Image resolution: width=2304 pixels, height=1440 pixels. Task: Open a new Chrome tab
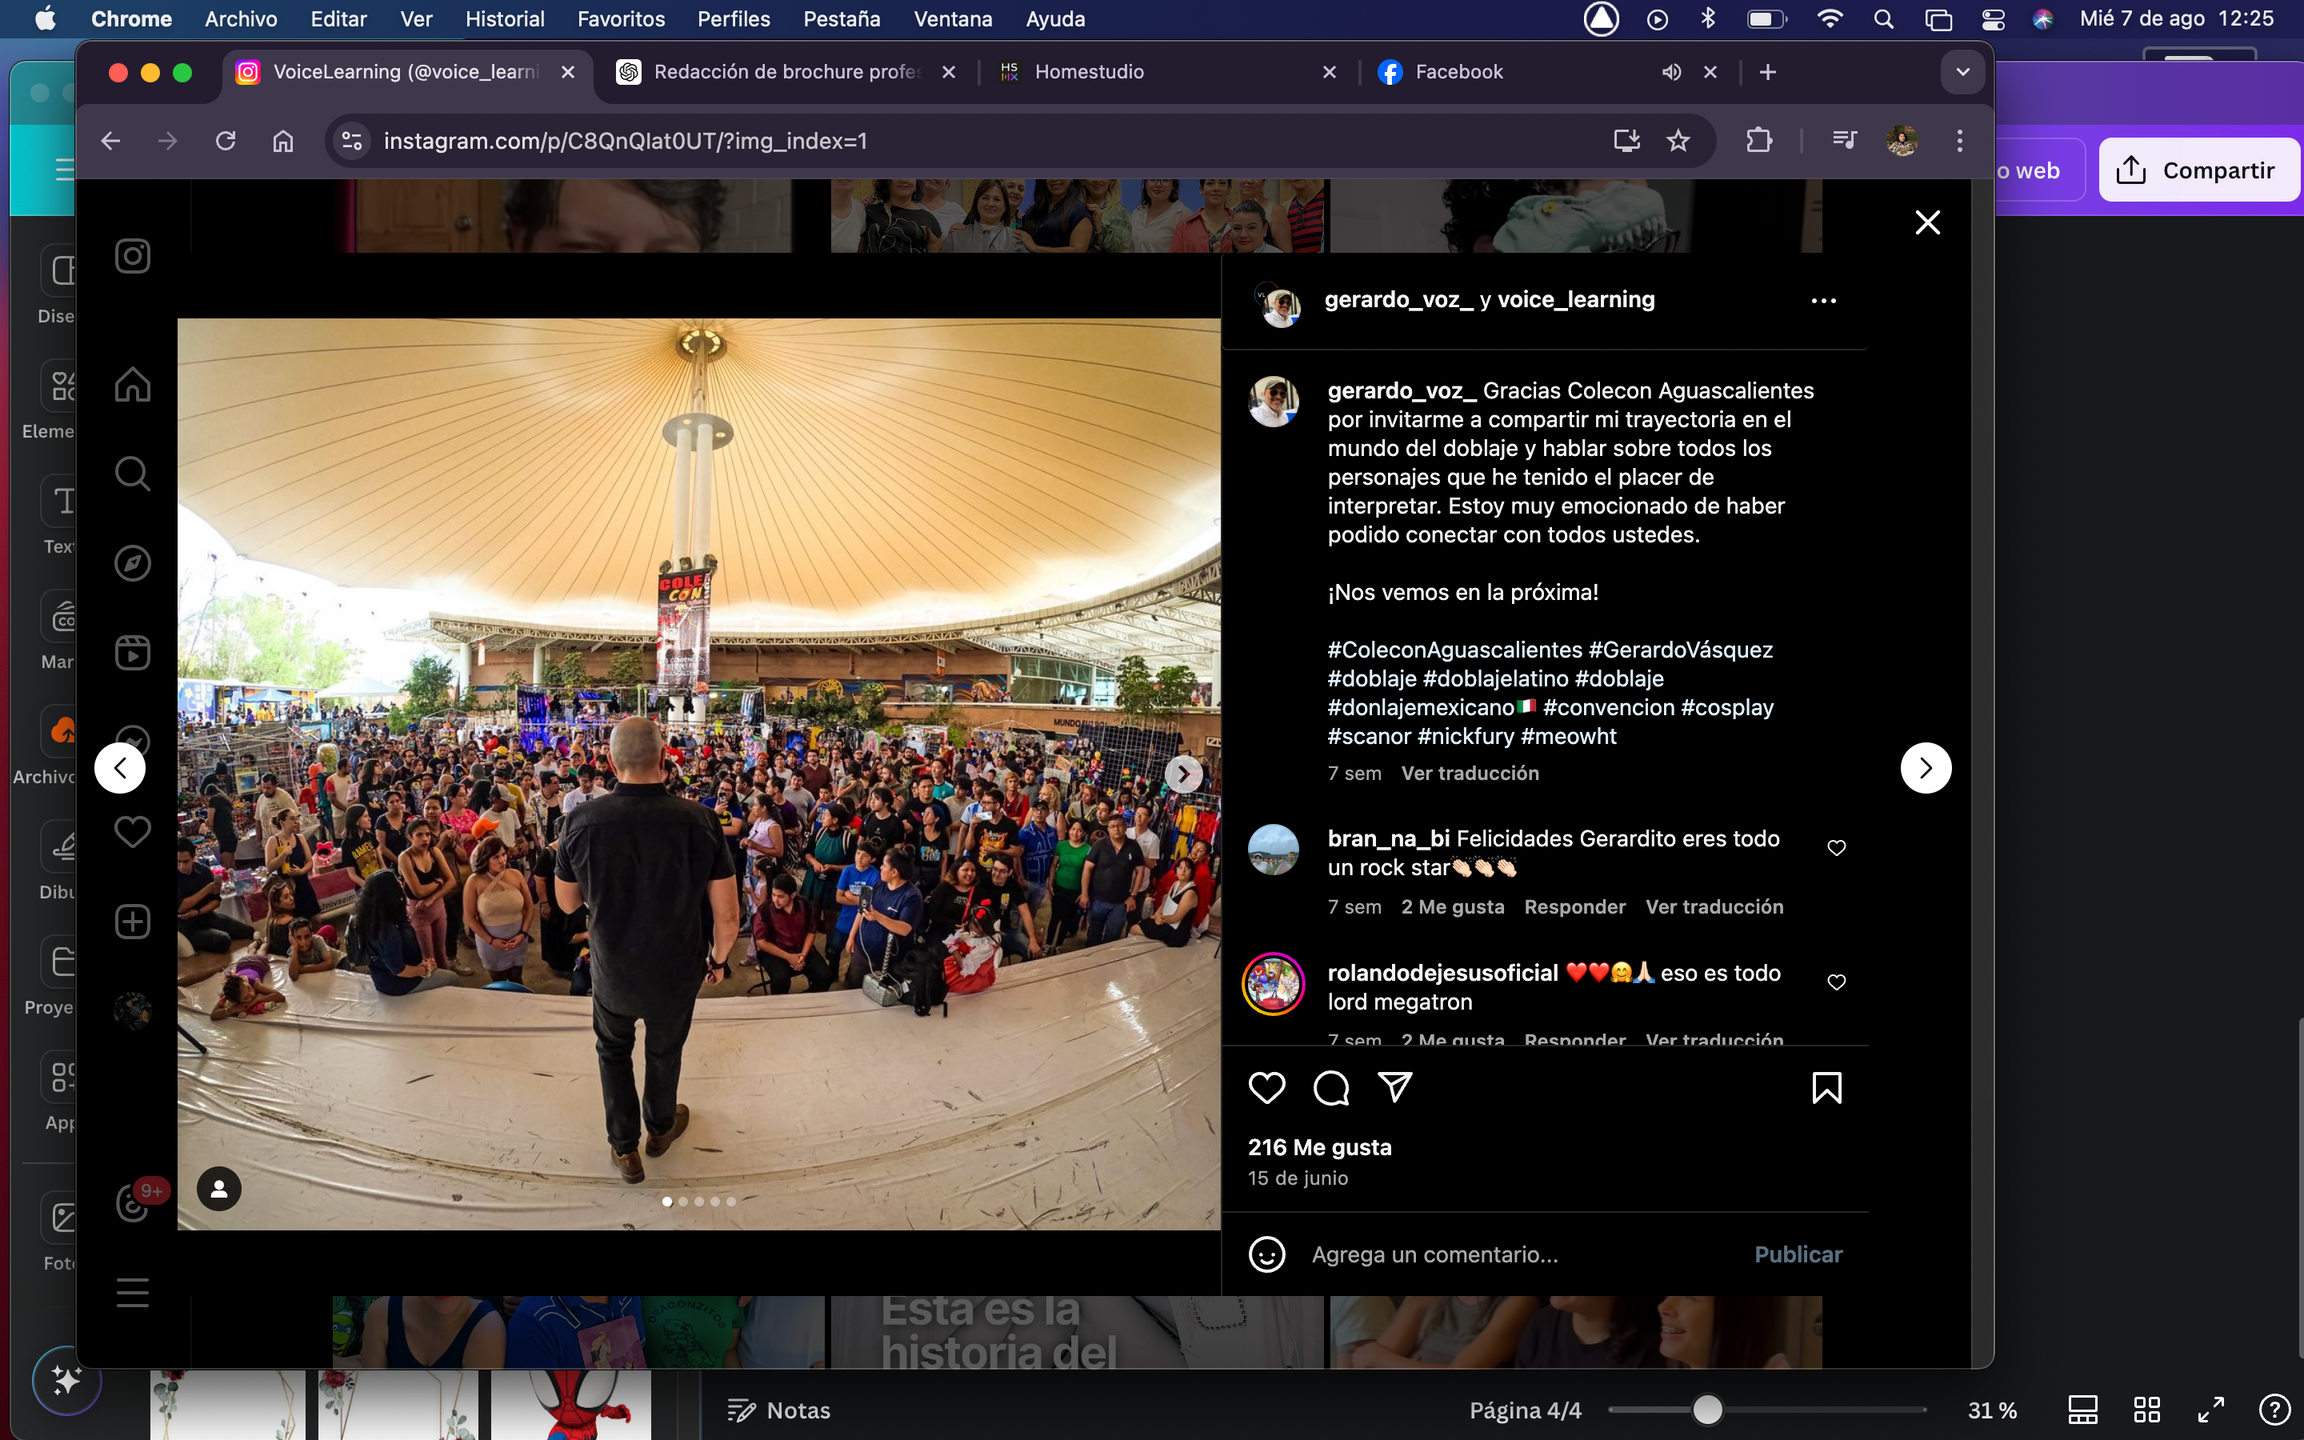pos(1767,72)
